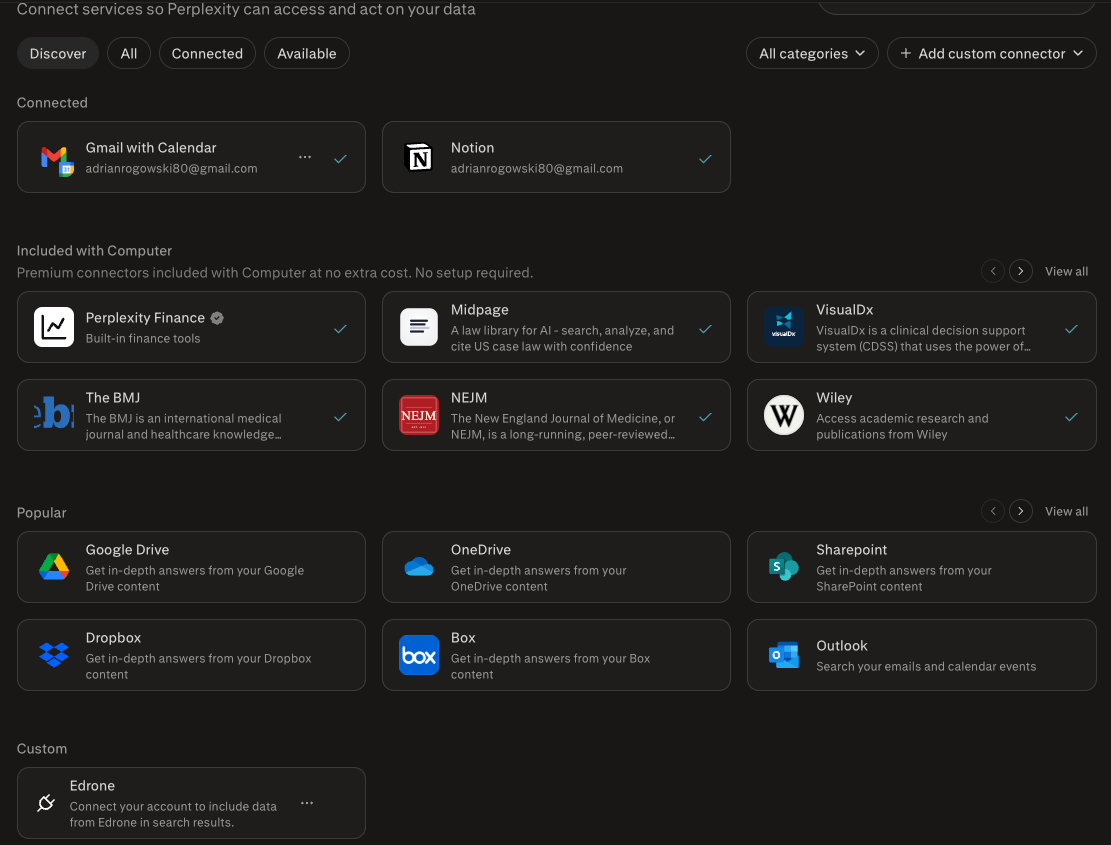Select the Discover tab
1111x845 pixels.
57,53
